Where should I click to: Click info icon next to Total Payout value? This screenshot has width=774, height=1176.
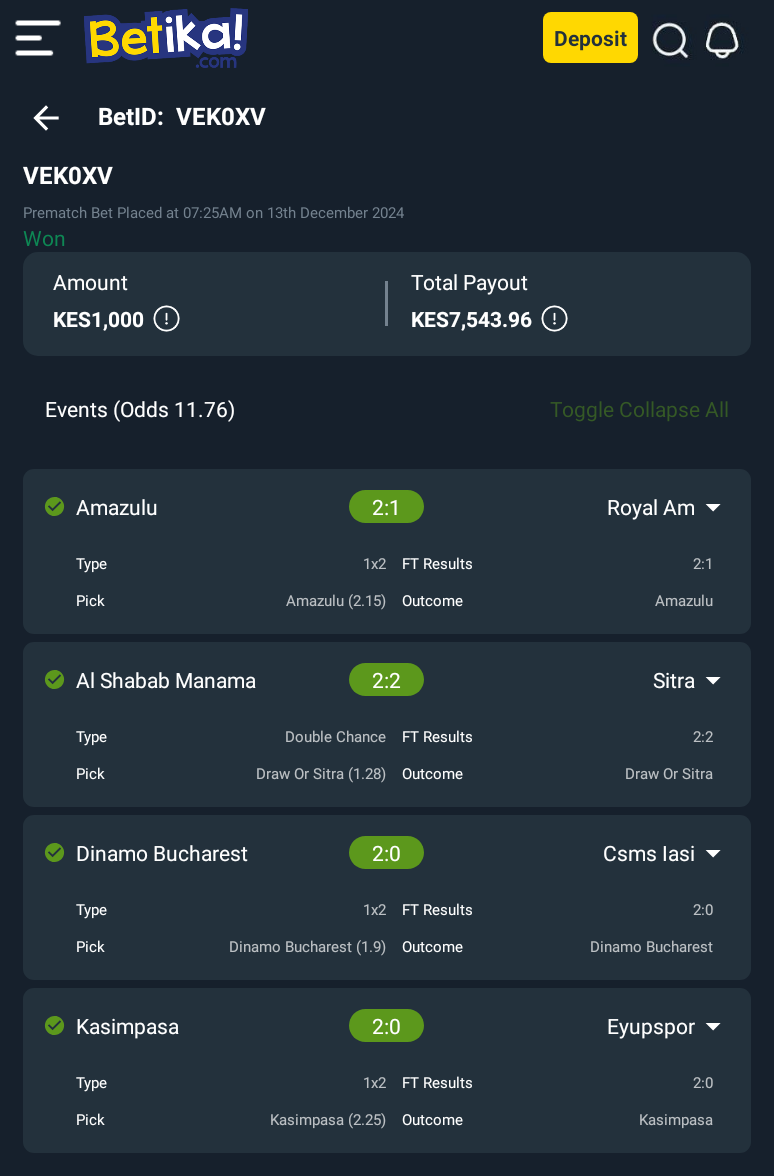pyautogui.click(x=554, y=319)
